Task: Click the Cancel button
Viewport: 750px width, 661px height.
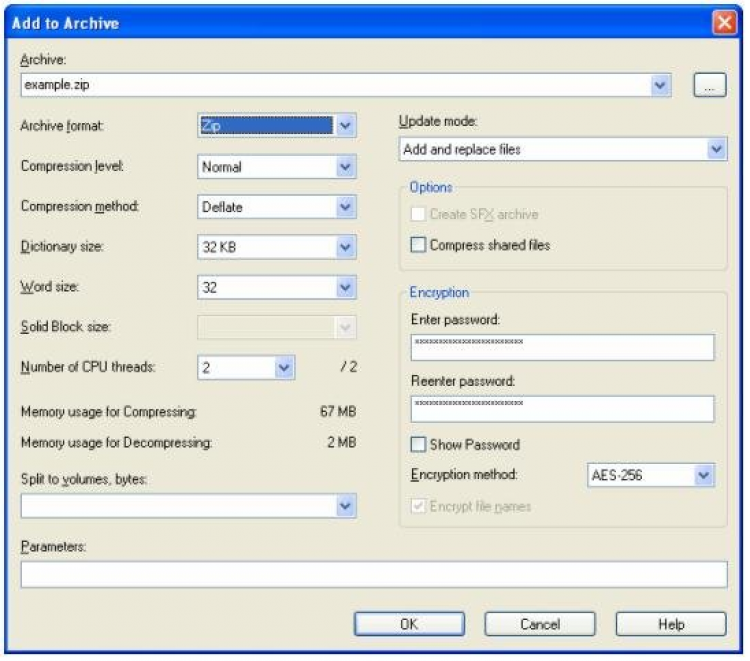Action: pos(540,624)
